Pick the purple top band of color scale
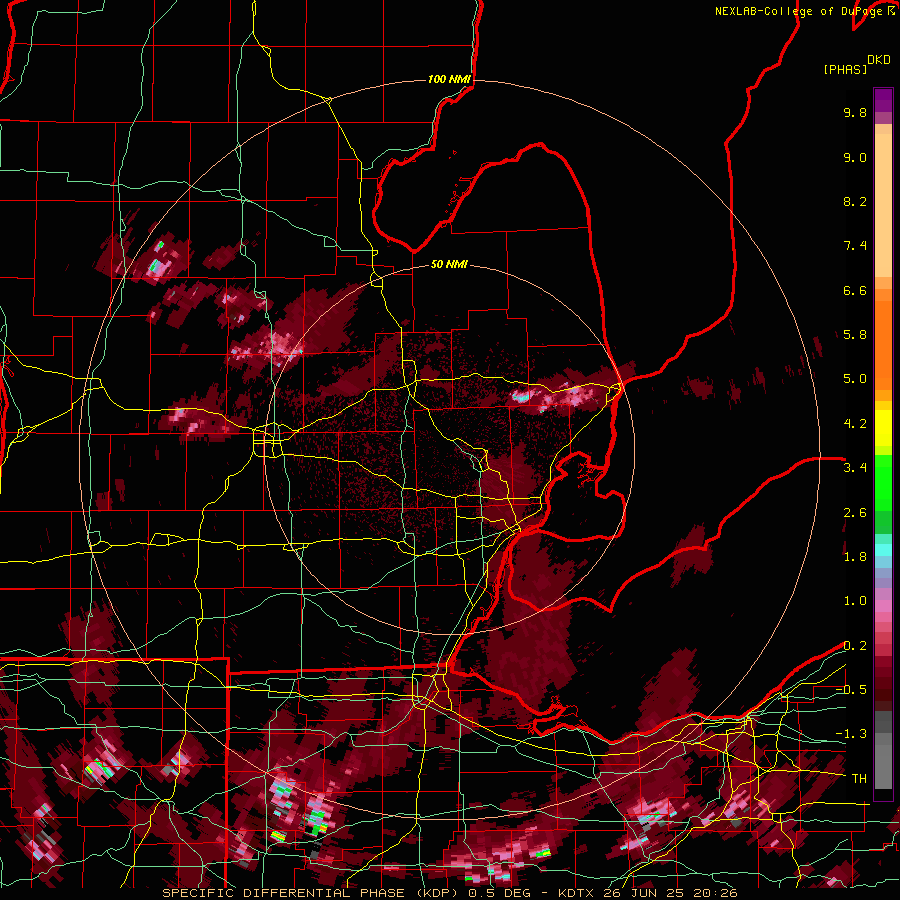The height and width of the screenshot is (900, 900). [883, 100]
